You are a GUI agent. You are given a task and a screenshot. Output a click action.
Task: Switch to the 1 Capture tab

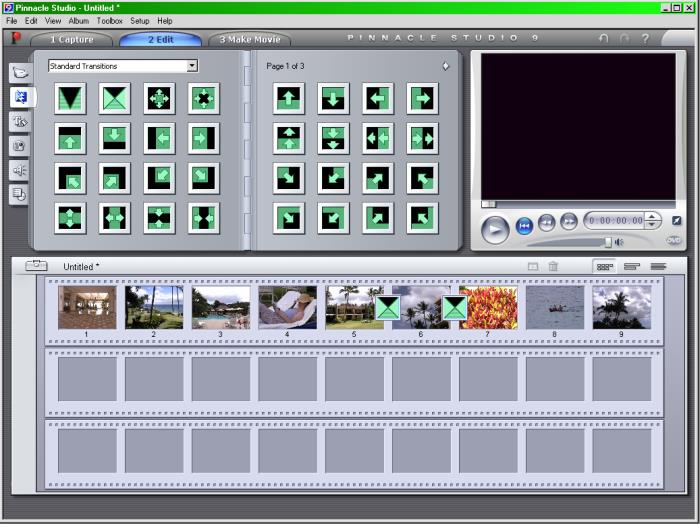pyautogui.click(x=71, y=39)
